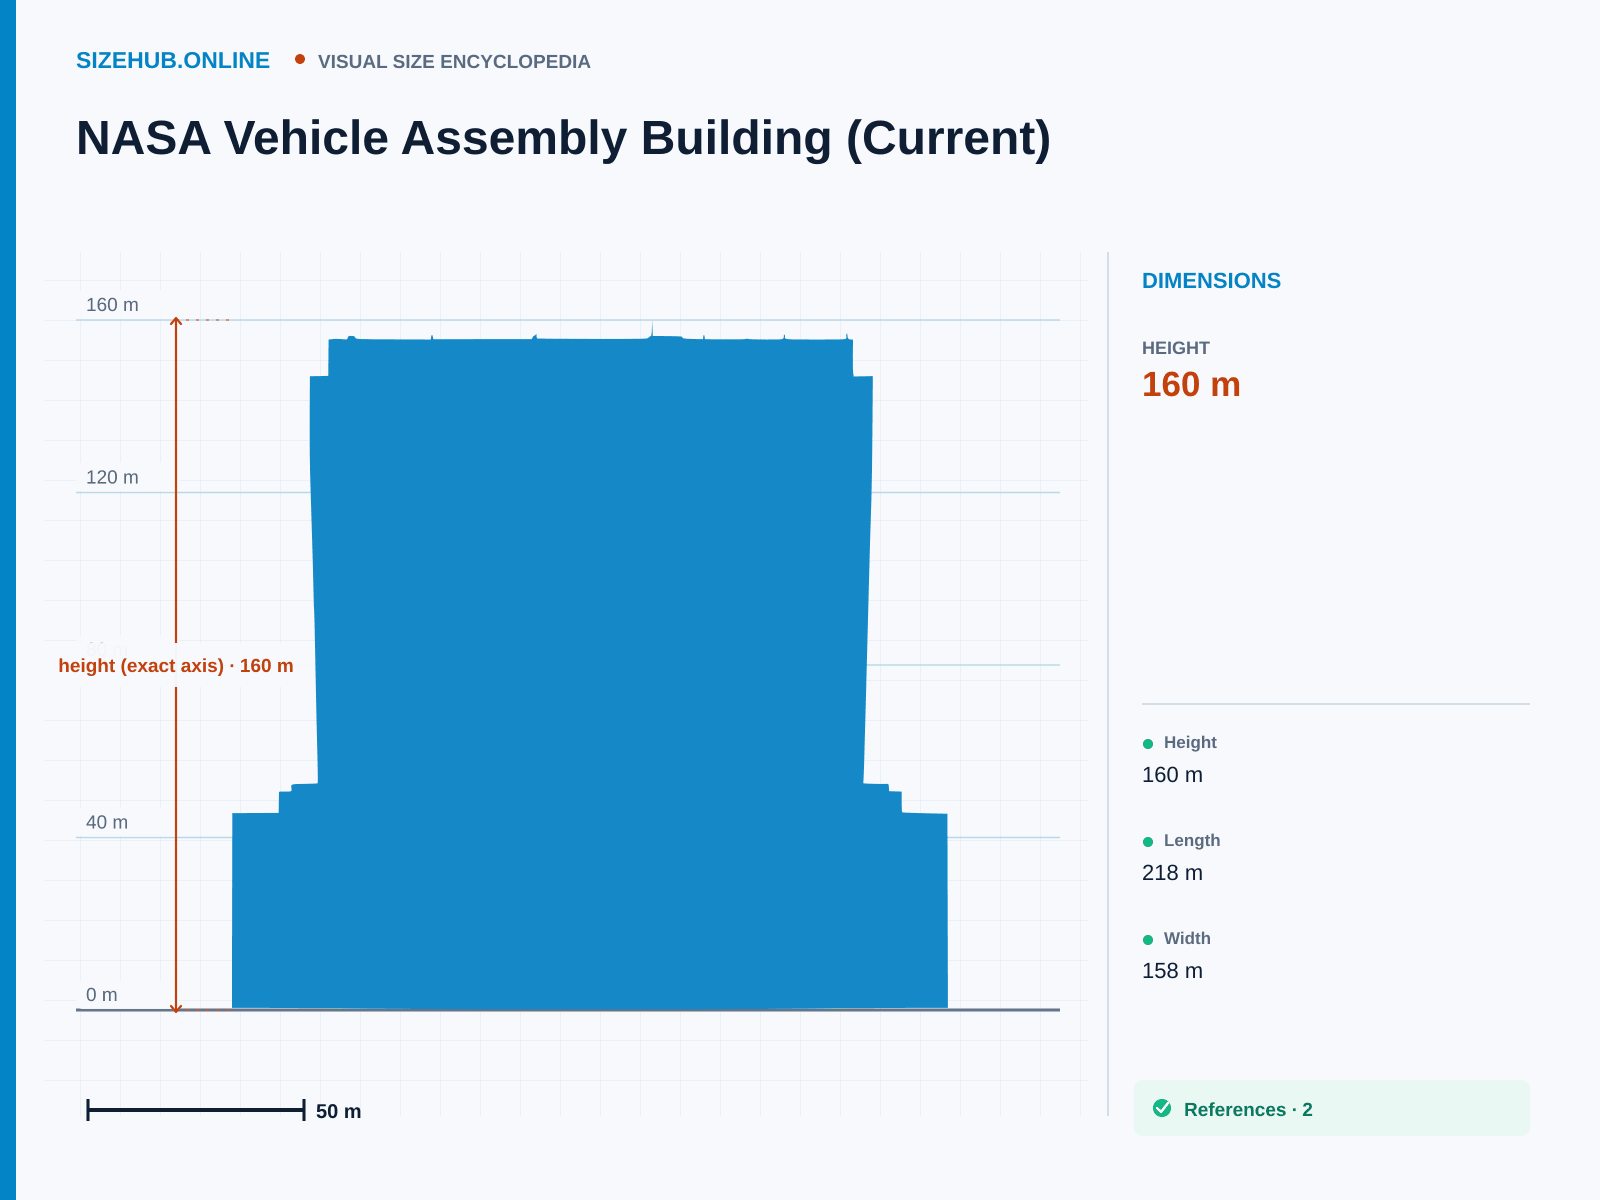
Task: Click the HEIGHT label above the orange value
Action: click(1176, 348)
